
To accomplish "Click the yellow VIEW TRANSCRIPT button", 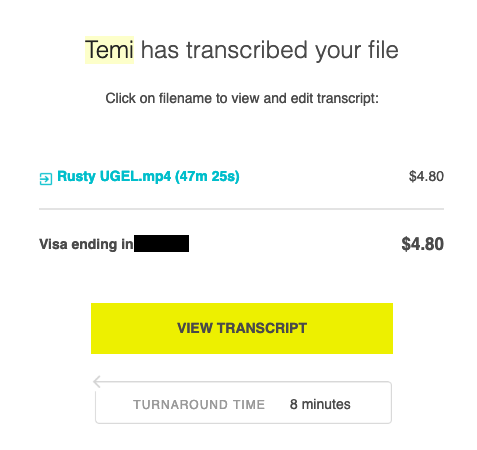I will coord(242,328).
